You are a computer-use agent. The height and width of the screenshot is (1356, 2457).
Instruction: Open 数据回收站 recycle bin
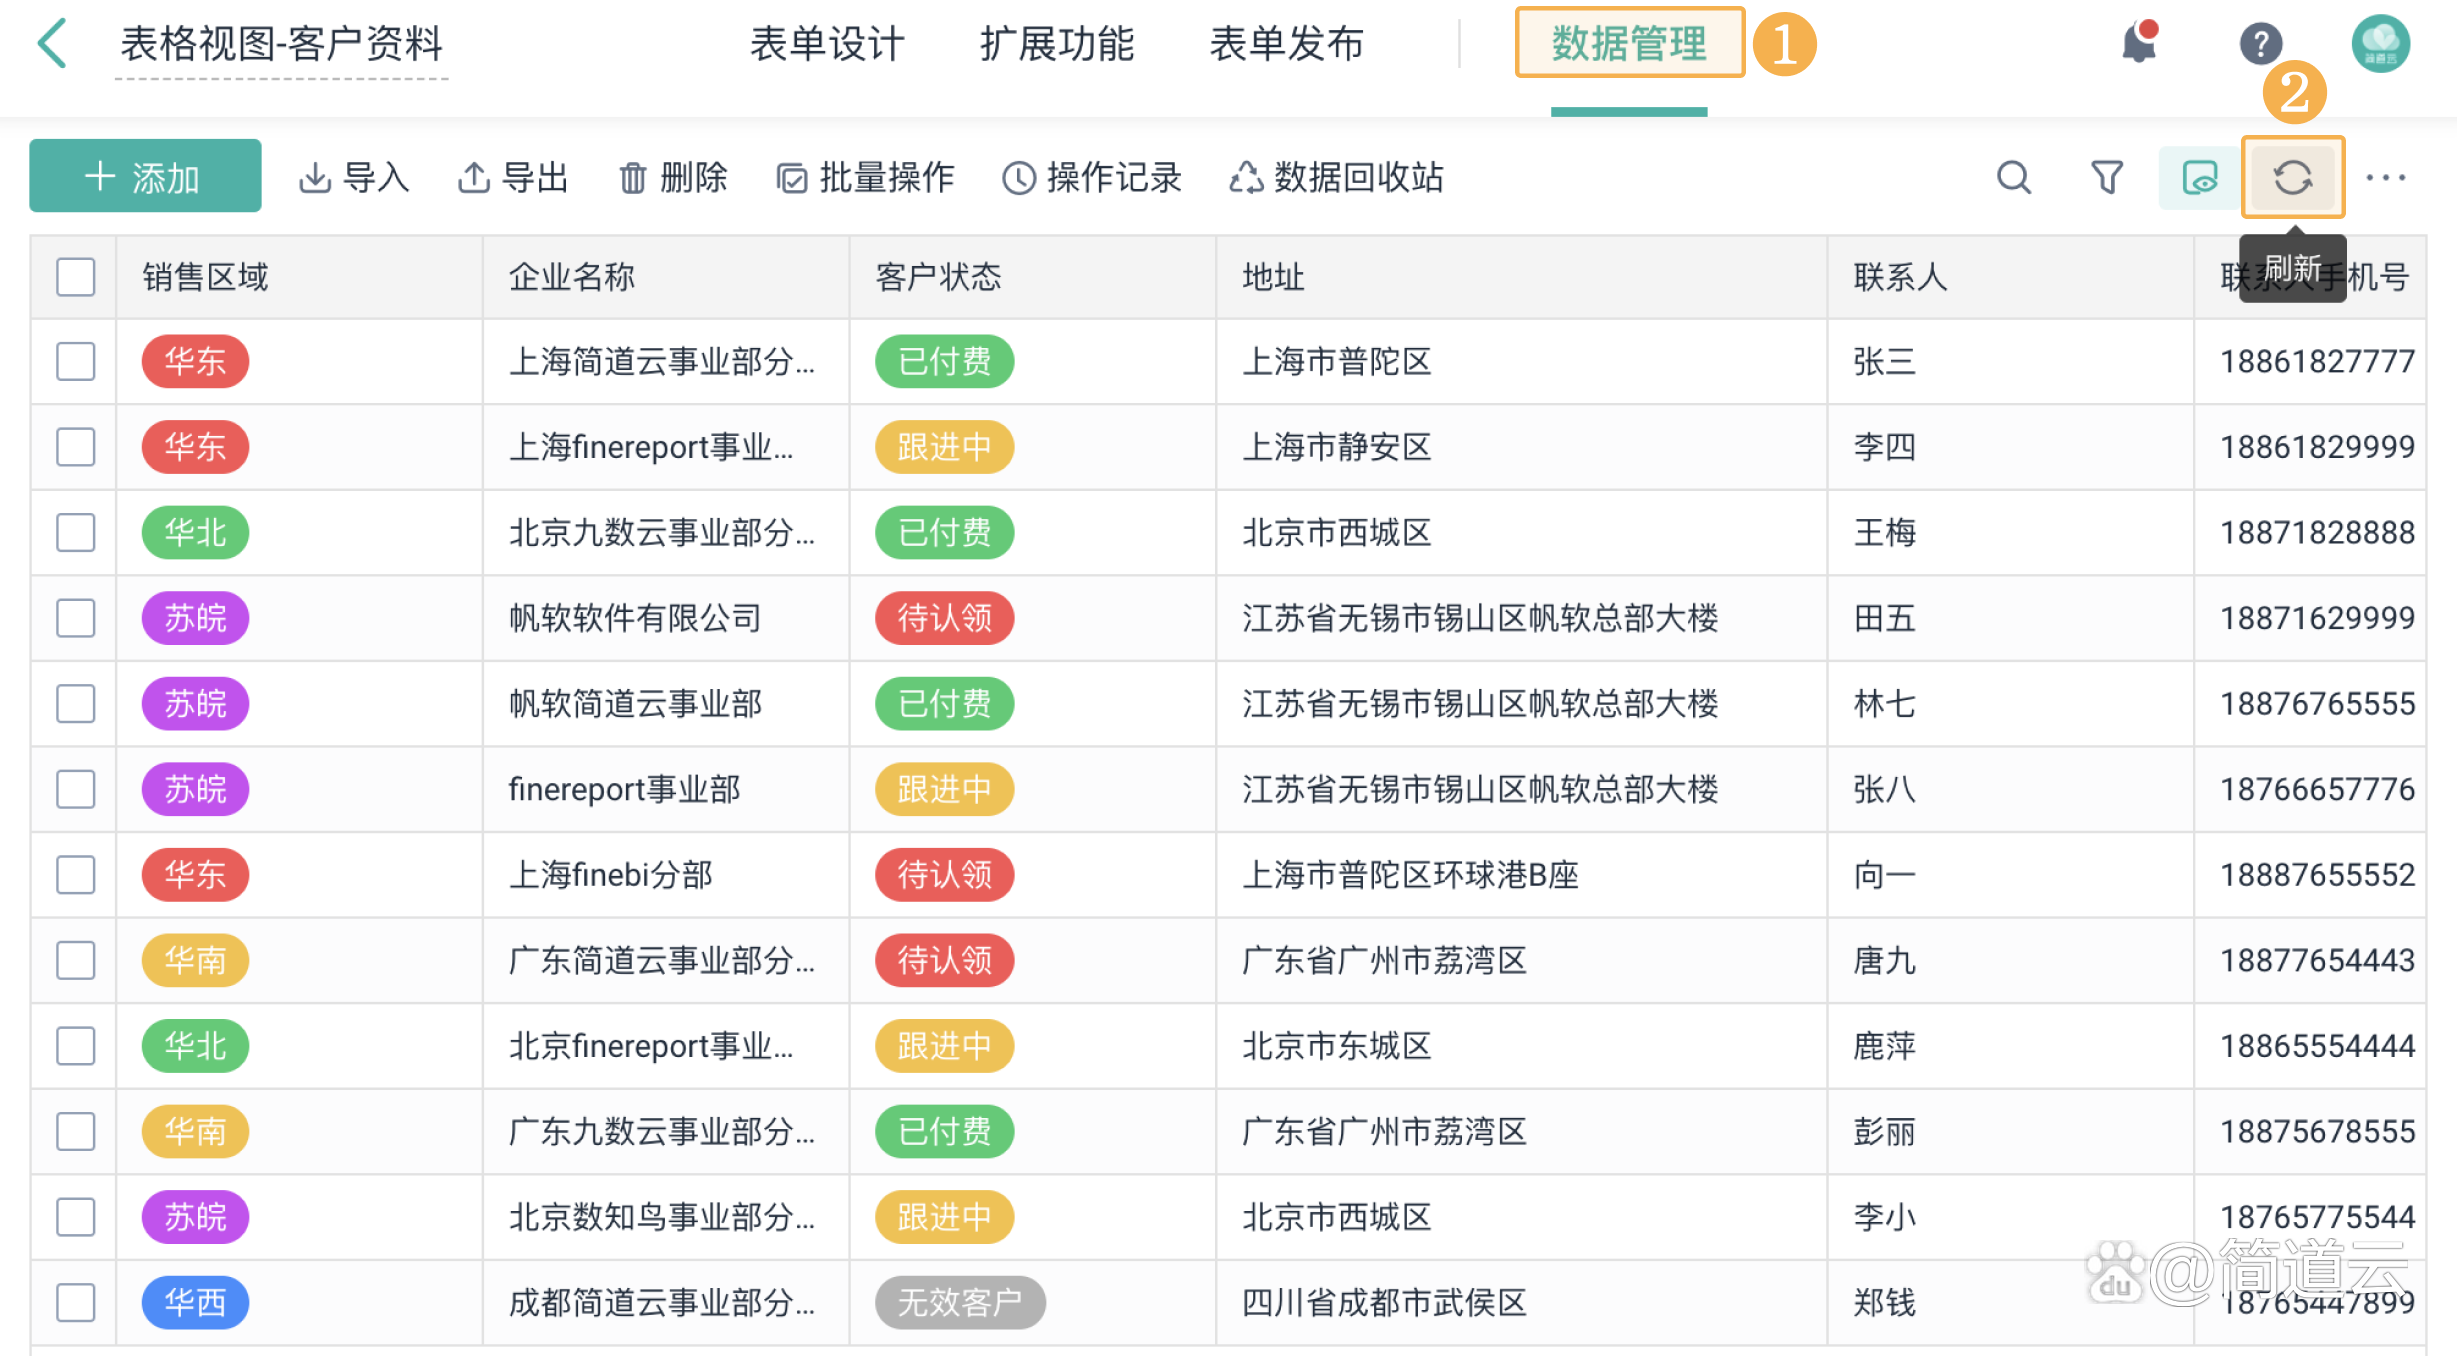1336,178
